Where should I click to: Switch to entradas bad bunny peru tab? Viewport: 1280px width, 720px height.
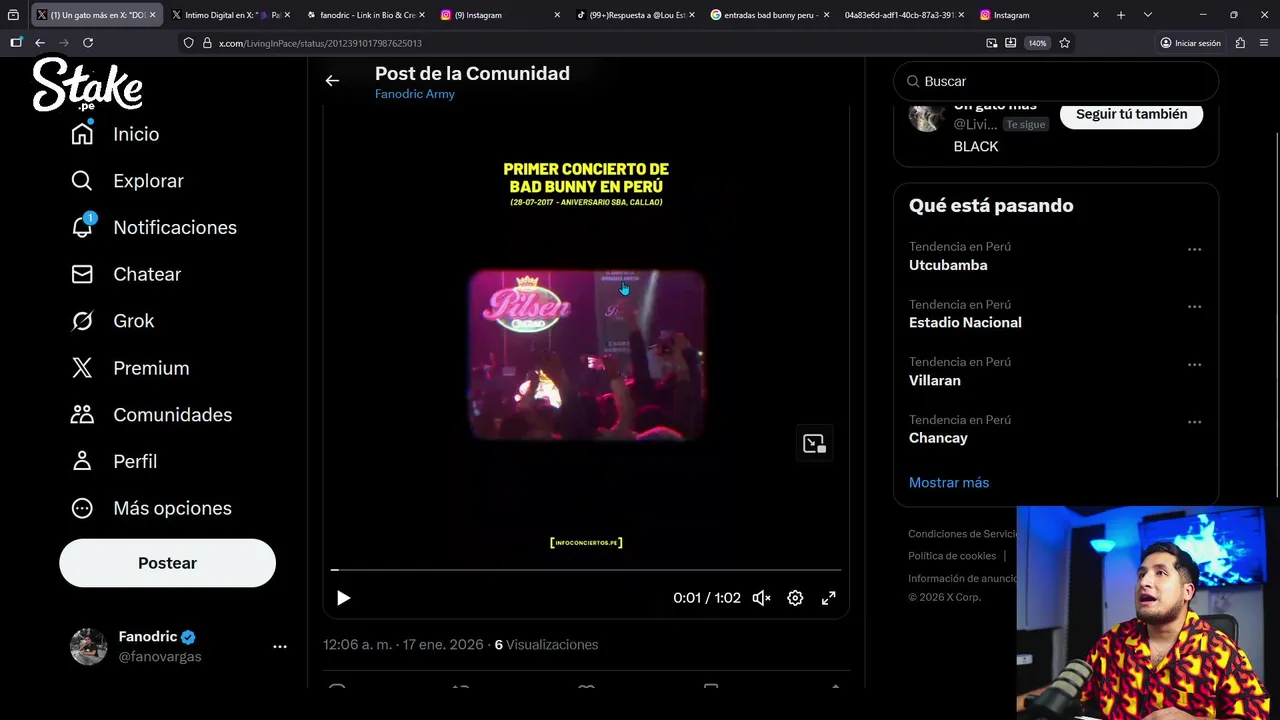click(x=768, y=15)
